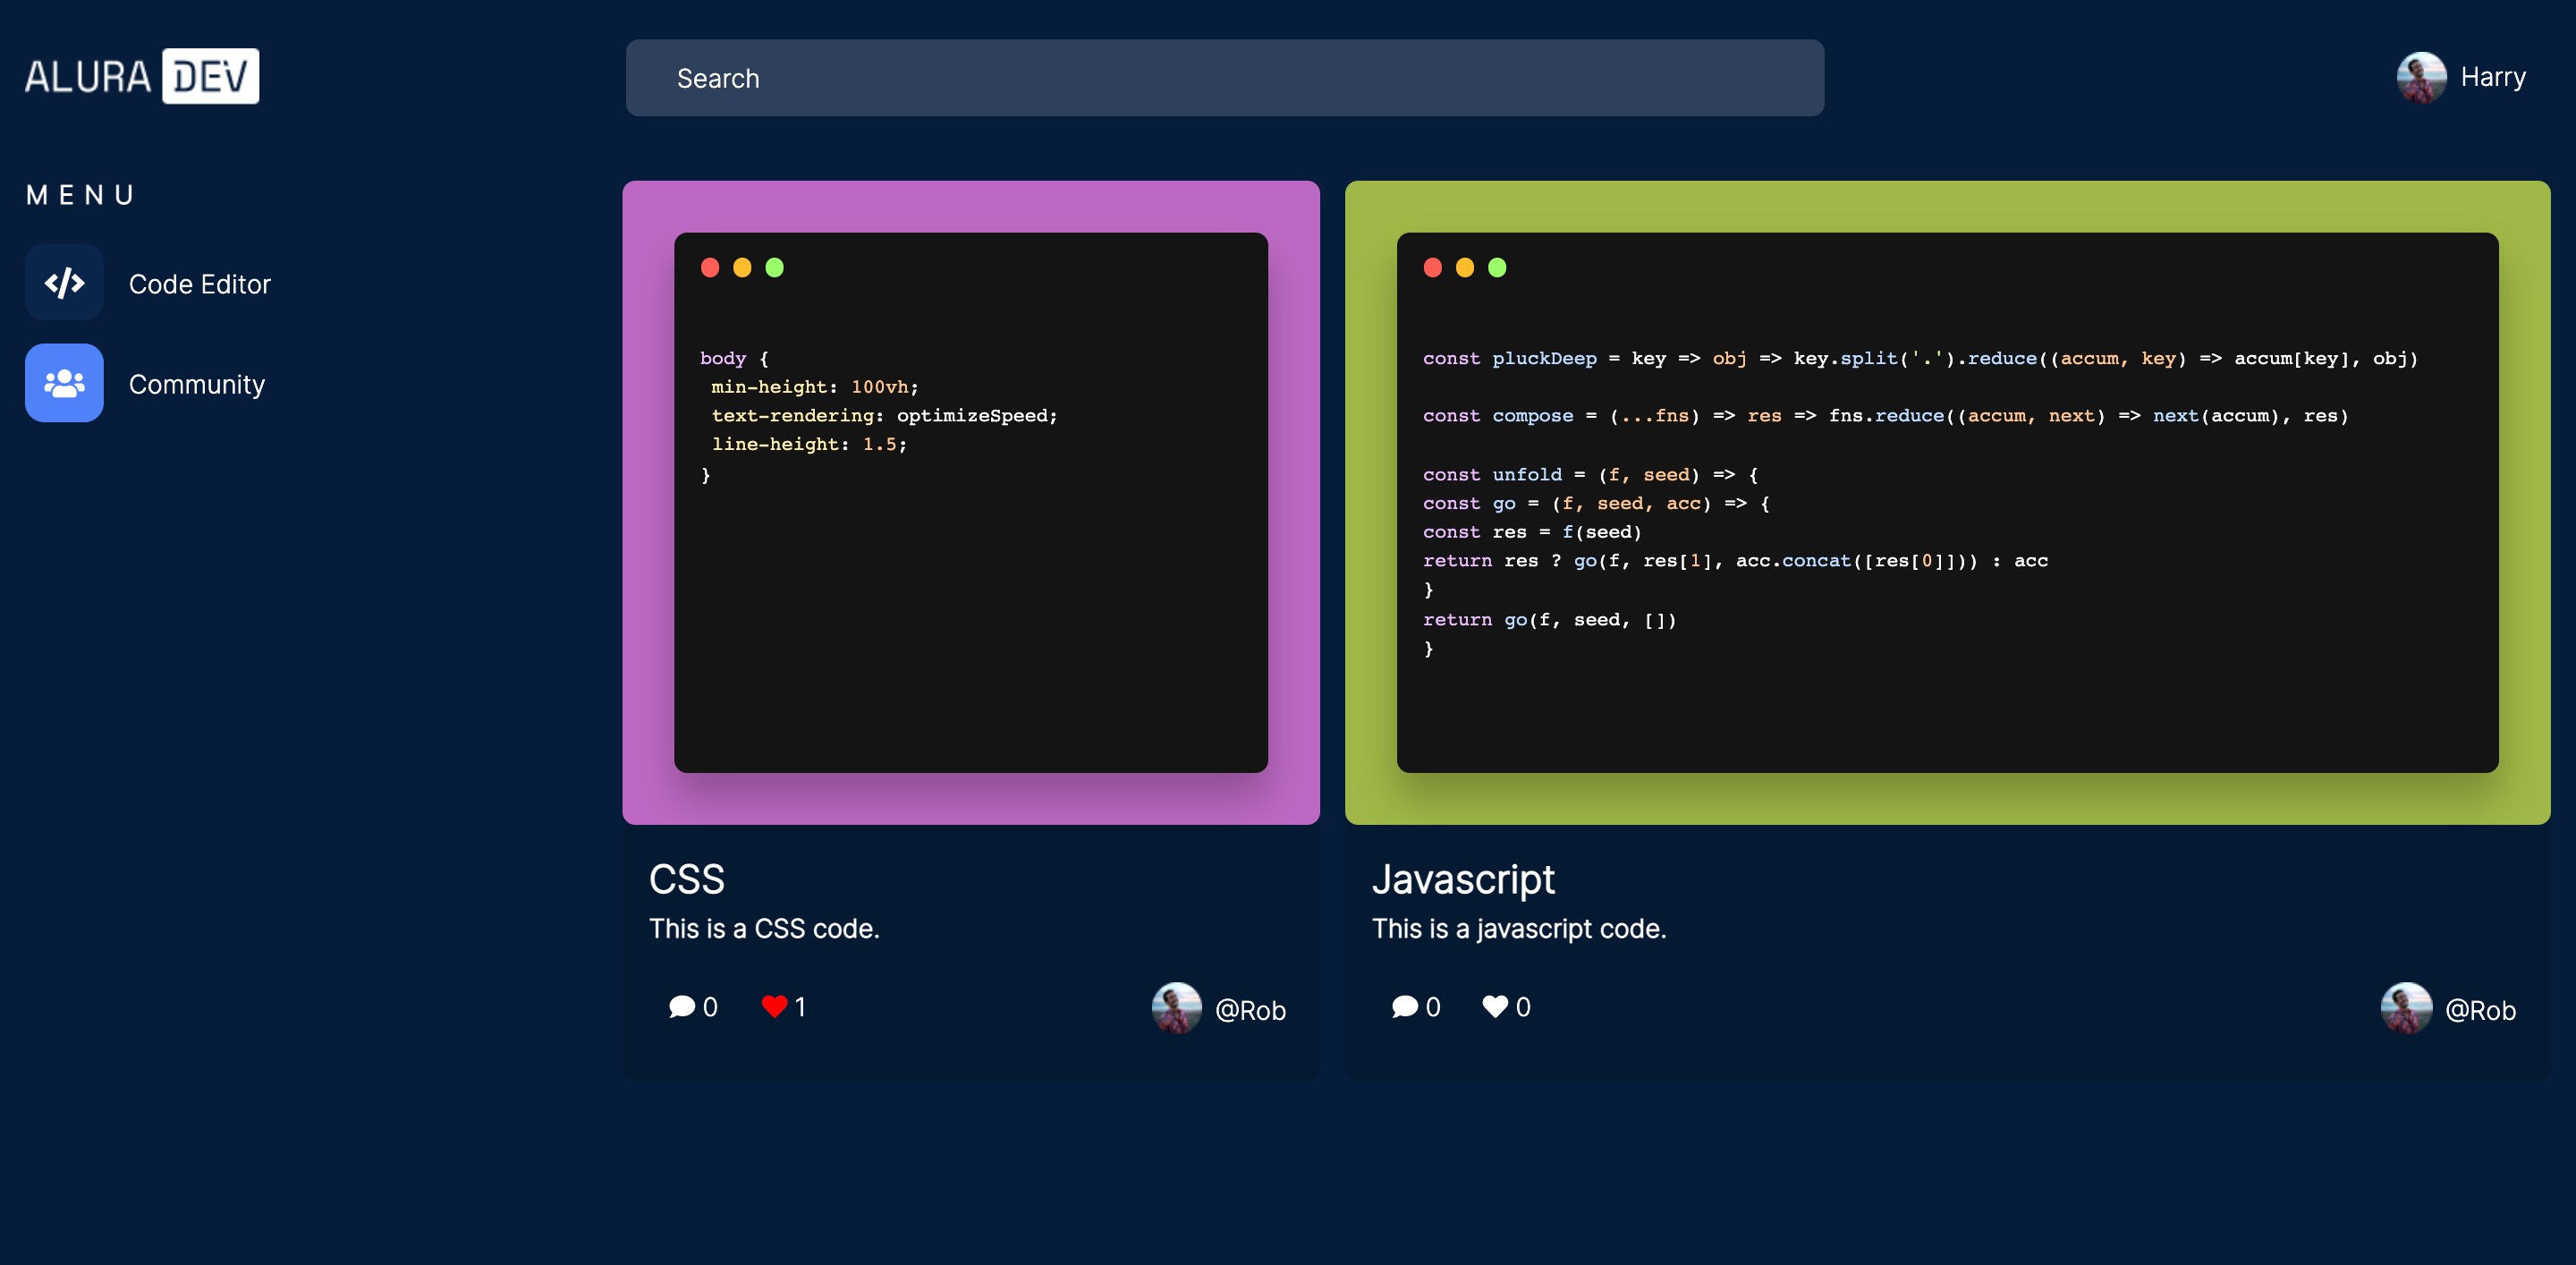Screen dimensions: 2576x1265
Task: Focus the Search input field
Action: tap(1224, 78)
